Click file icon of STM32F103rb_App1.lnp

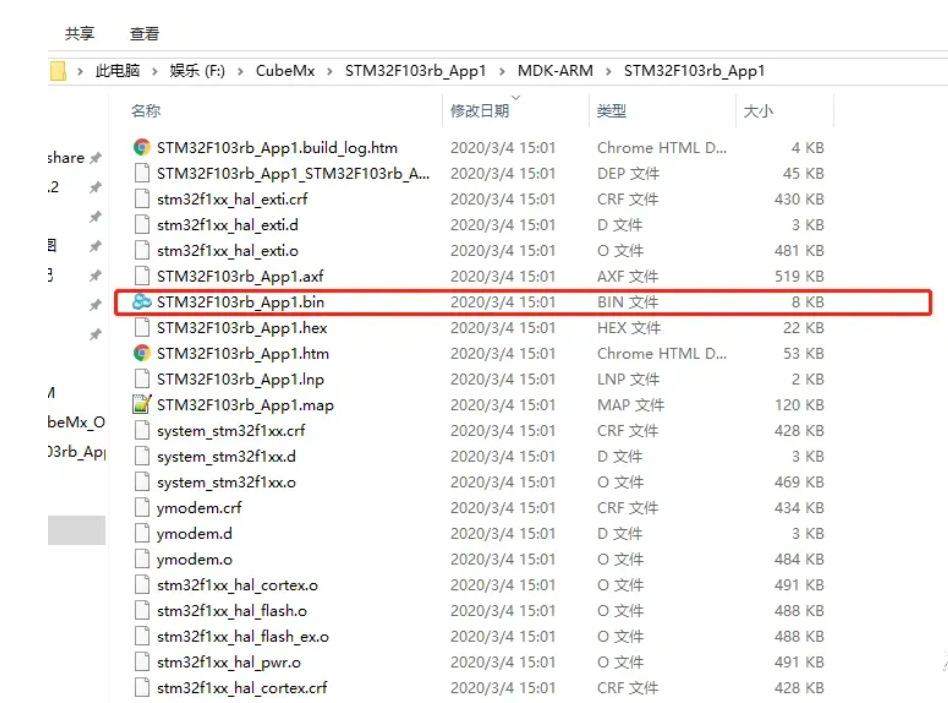click(x=141, y=379)
